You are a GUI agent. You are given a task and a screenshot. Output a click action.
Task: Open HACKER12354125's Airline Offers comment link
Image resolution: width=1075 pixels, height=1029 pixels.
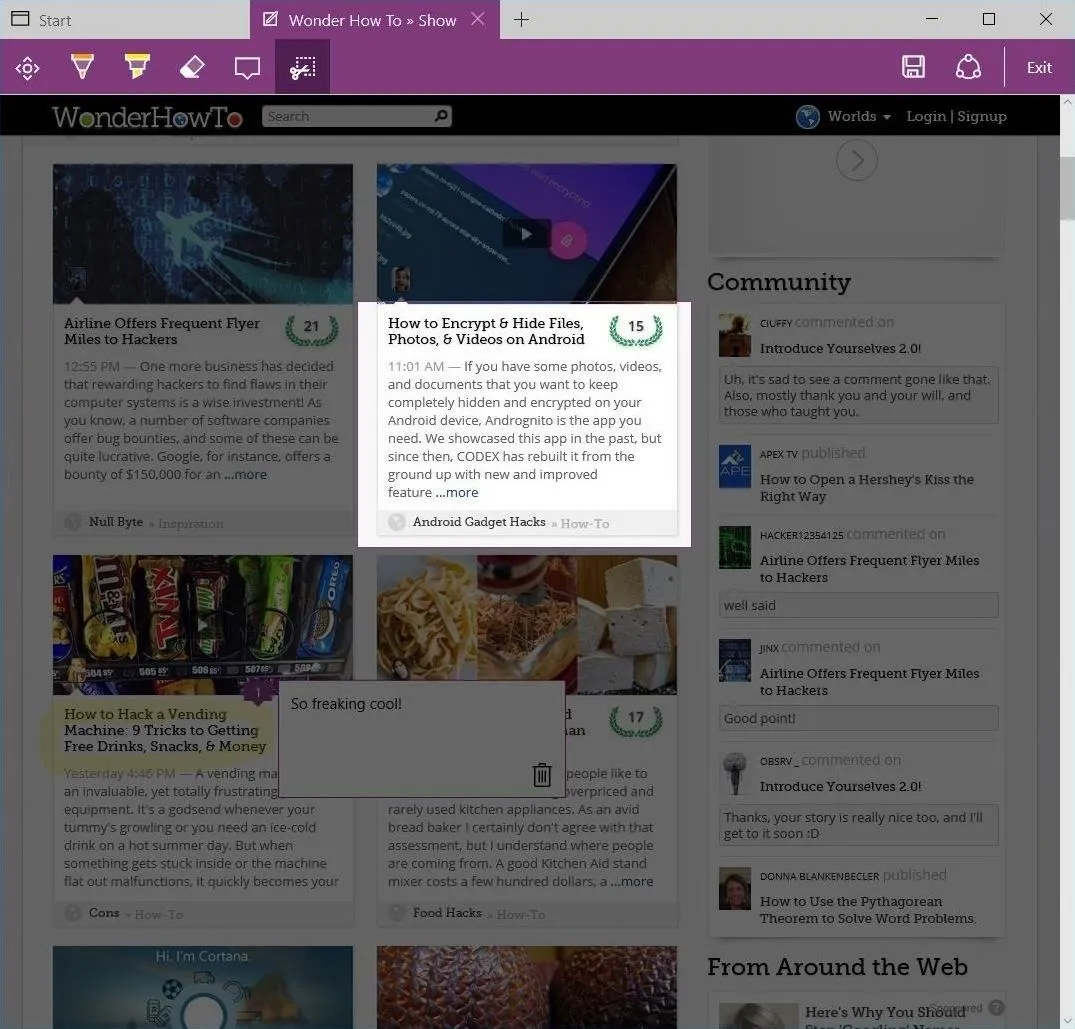pyautogui.click(x=869, y=568)
